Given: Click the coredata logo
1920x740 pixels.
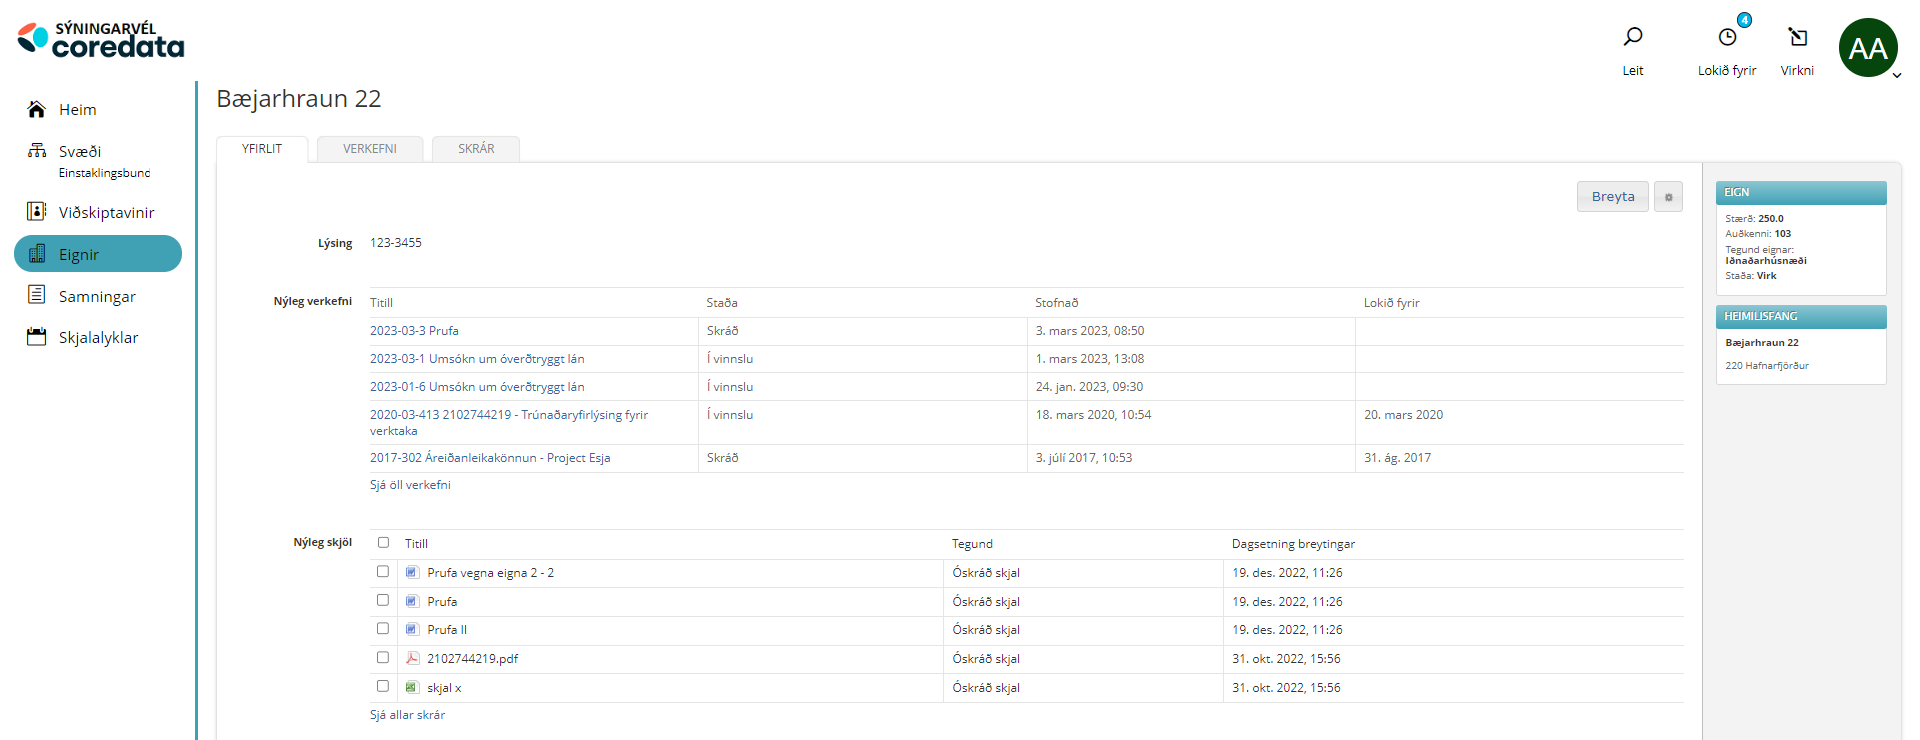Looking at the screenshot, I should click(101, 40).
